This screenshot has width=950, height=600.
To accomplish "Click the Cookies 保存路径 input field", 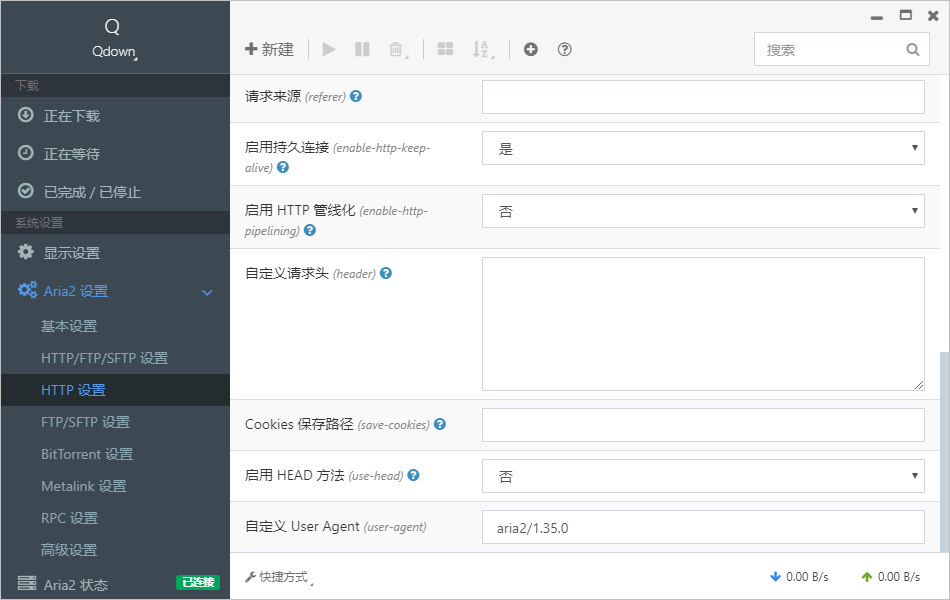I will coord(703,425).
